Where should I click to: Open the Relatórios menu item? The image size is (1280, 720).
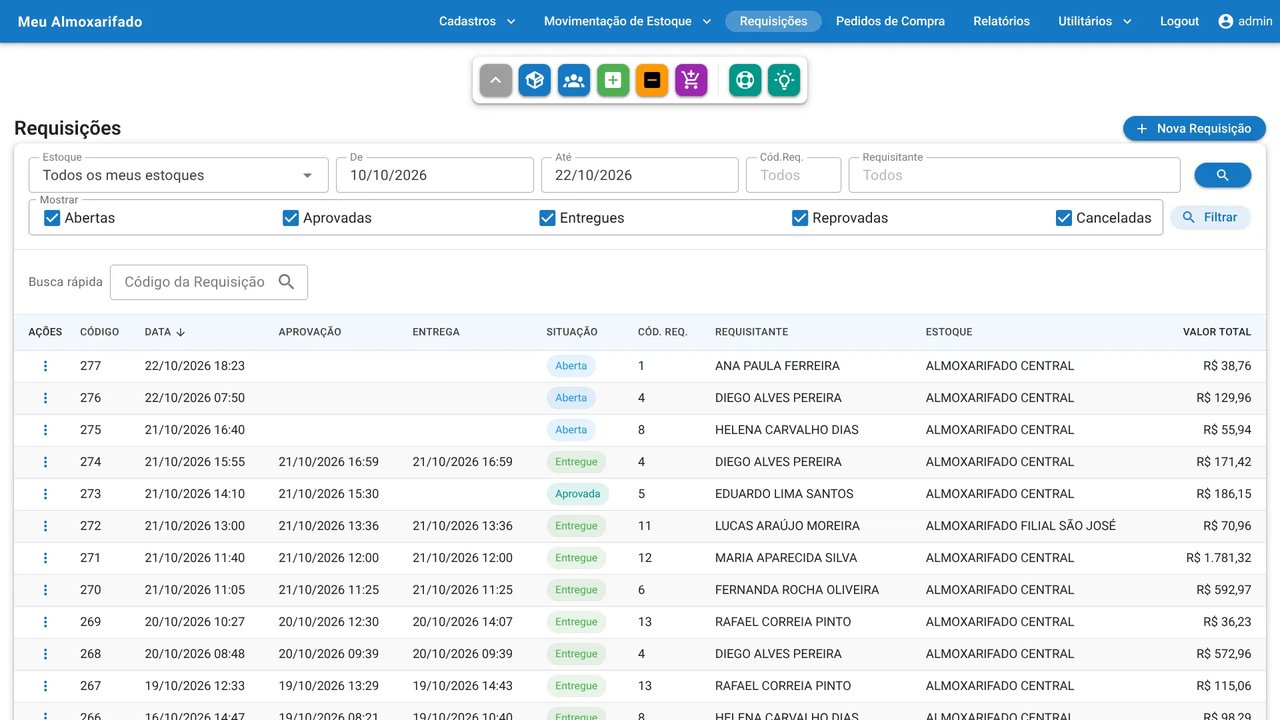click(x=1001, y=21)
